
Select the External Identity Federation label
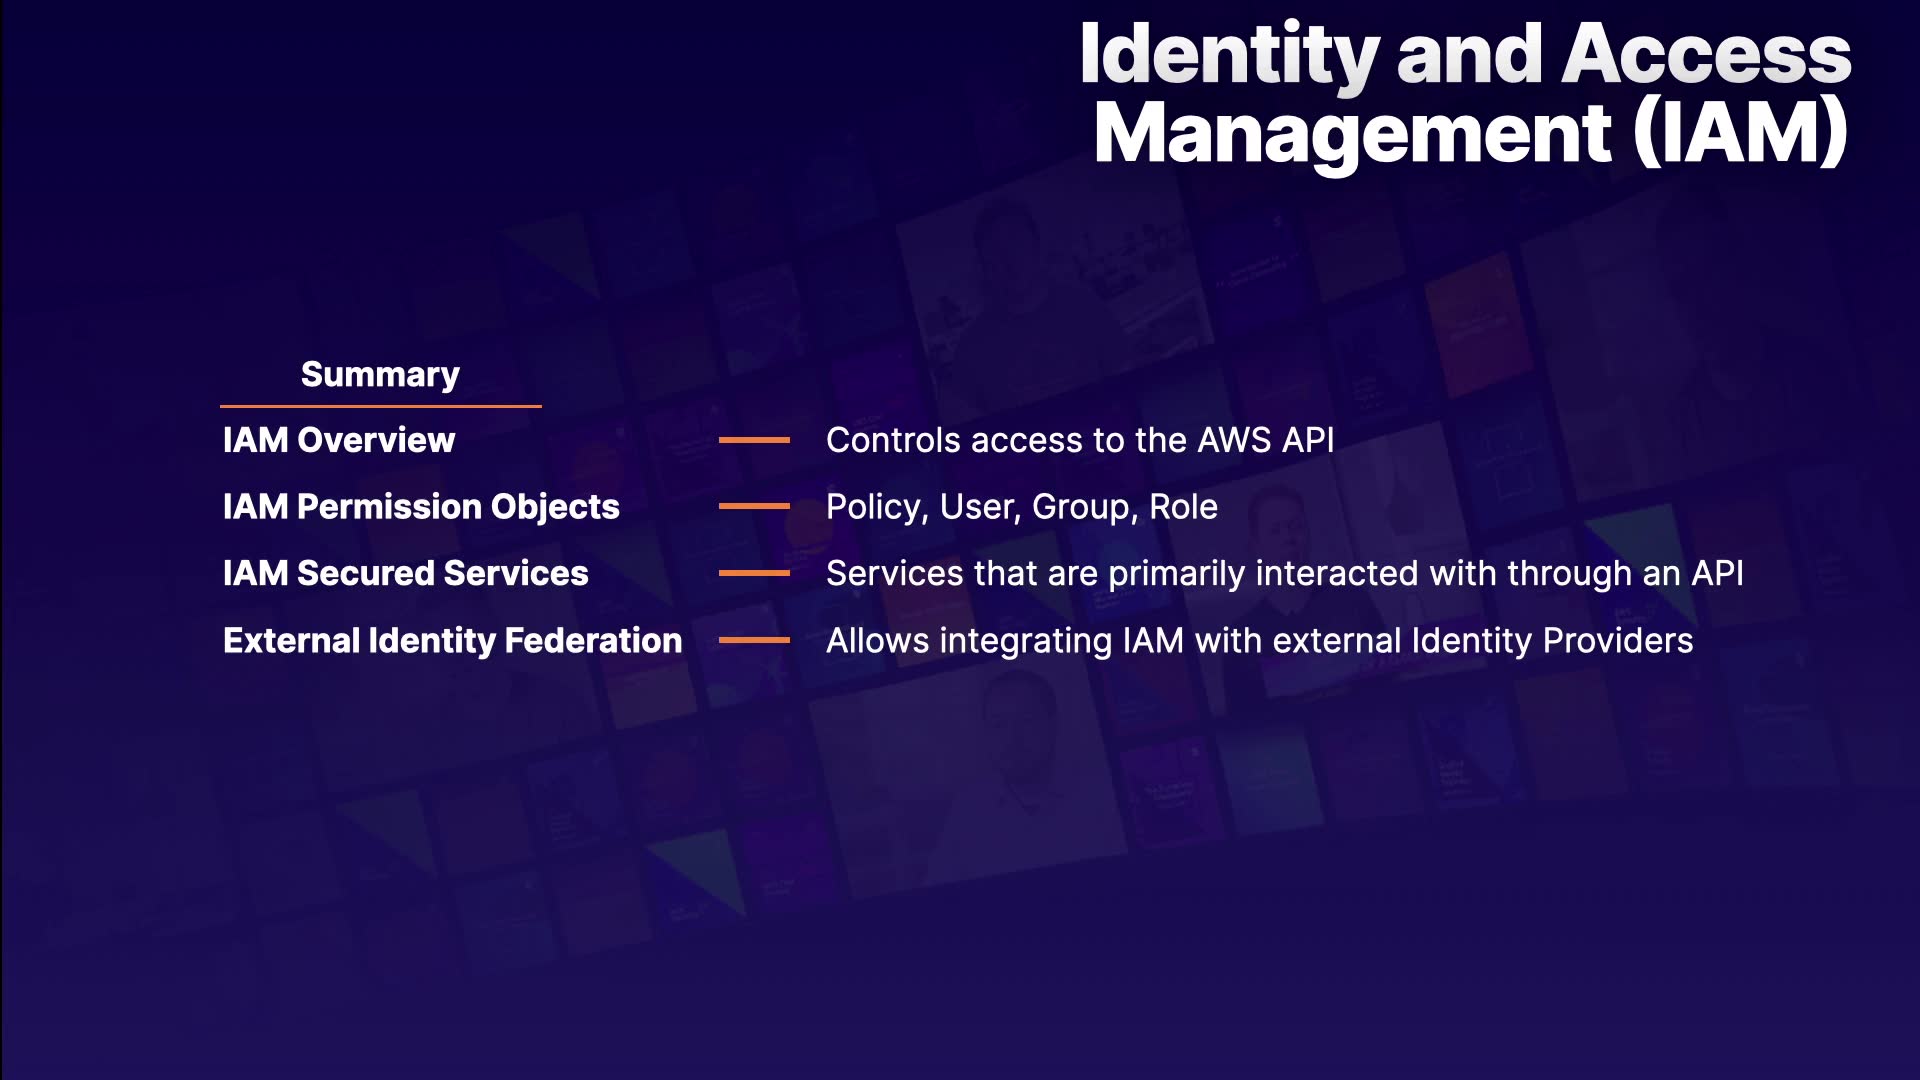[452, 640]
